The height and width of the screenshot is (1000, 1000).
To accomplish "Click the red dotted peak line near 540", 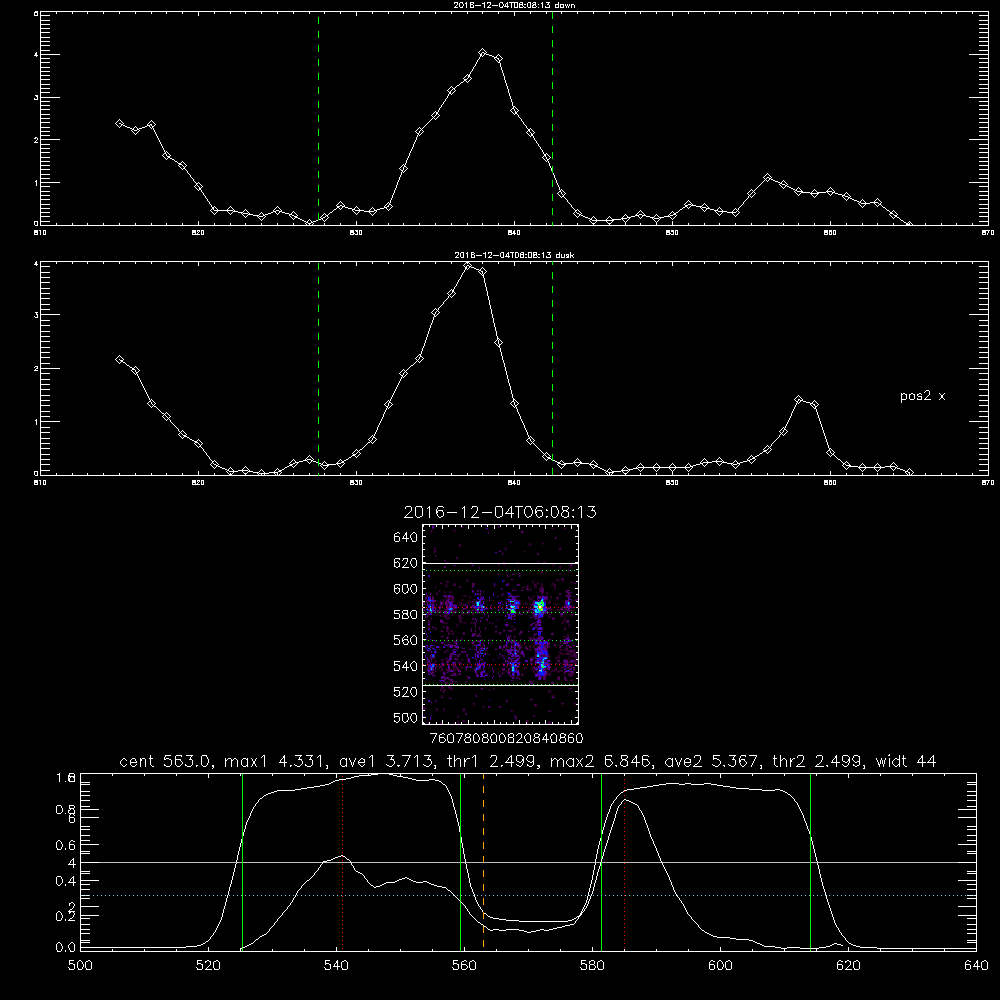I will 342,861.
